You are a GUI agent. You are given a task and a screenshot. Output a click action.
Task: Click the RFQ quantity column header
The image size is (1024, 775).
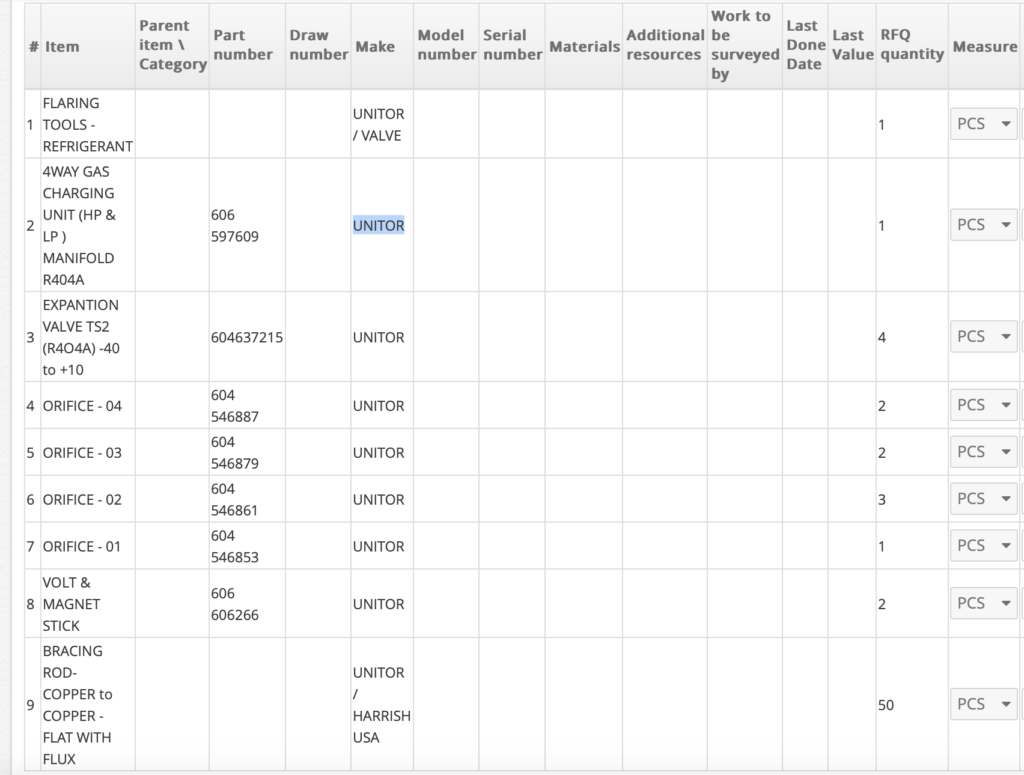click(911, 45)
